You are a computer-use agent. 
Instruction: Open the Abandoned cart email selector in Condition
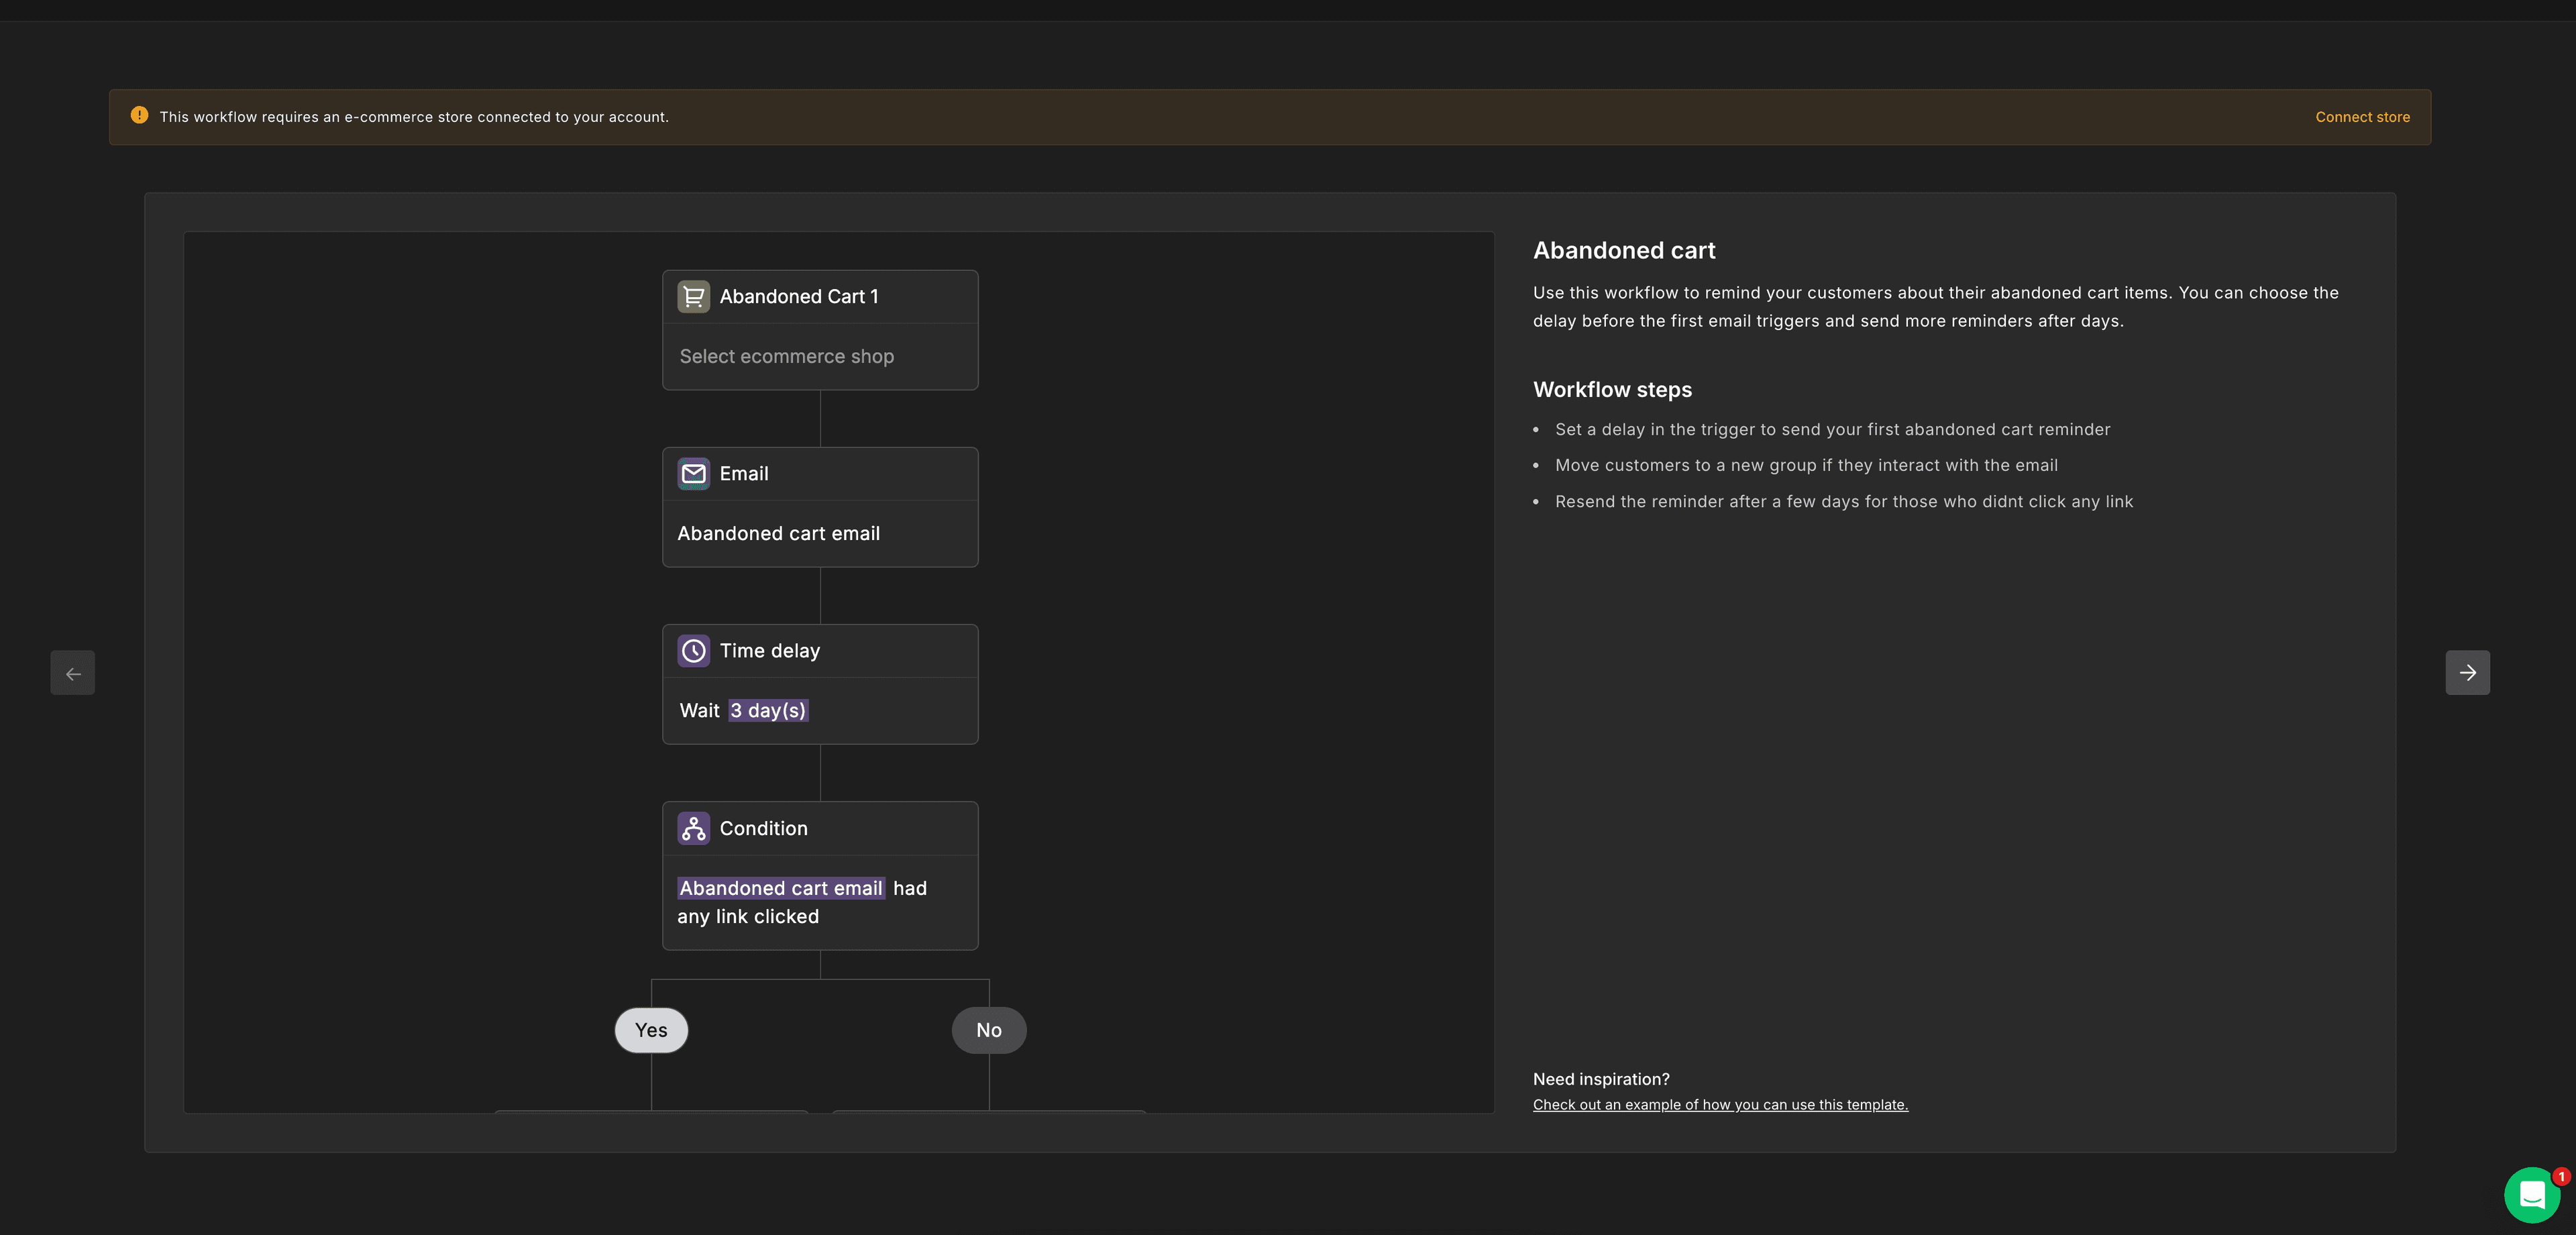(781, 888)
